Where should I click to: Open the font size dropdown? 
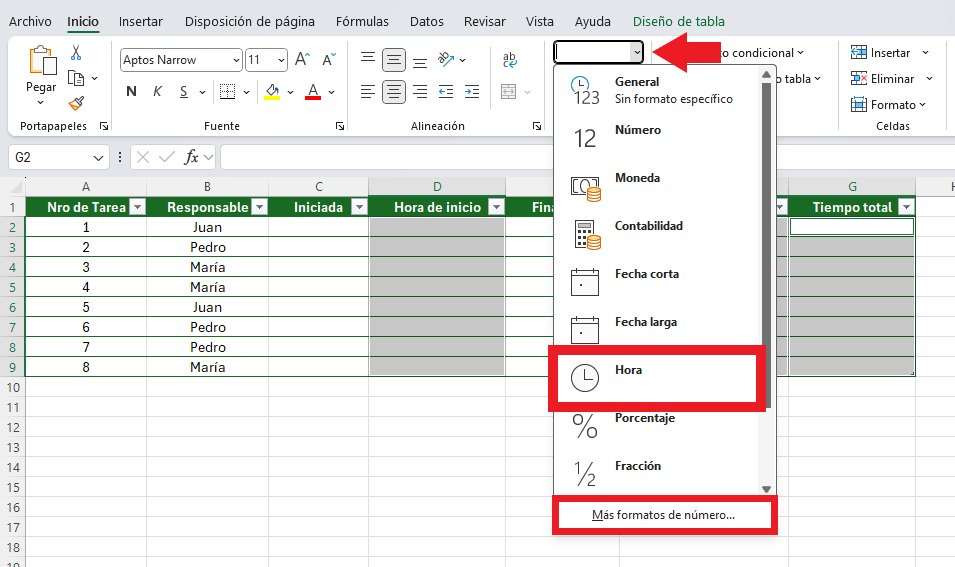pyautogui.click(x=281, y=60)
